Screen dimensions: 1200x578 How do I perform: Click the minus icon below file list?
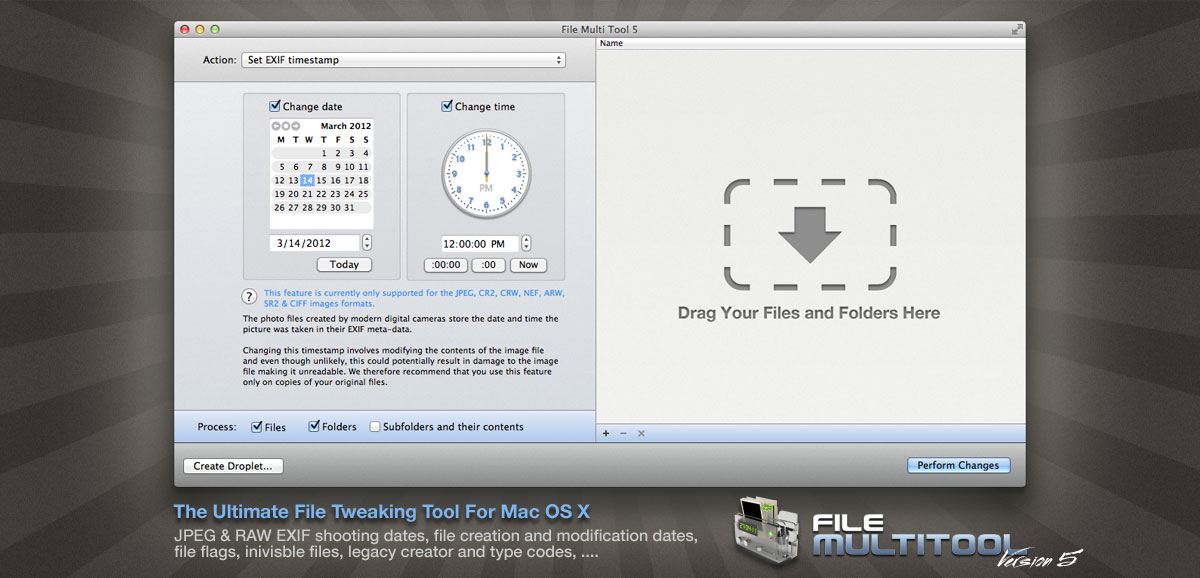[x=623, y=433]
